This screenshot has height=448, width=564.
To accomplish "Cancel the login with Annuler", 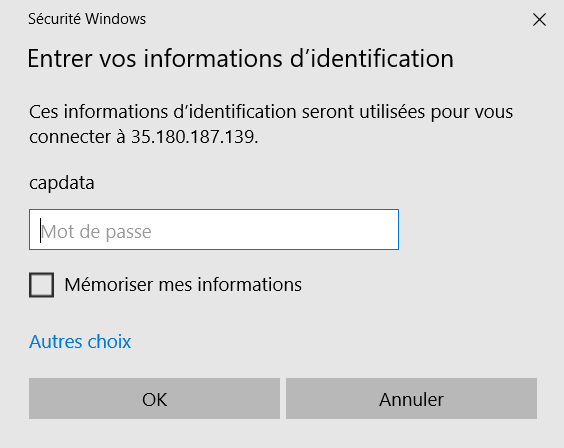I will point(411,398).
